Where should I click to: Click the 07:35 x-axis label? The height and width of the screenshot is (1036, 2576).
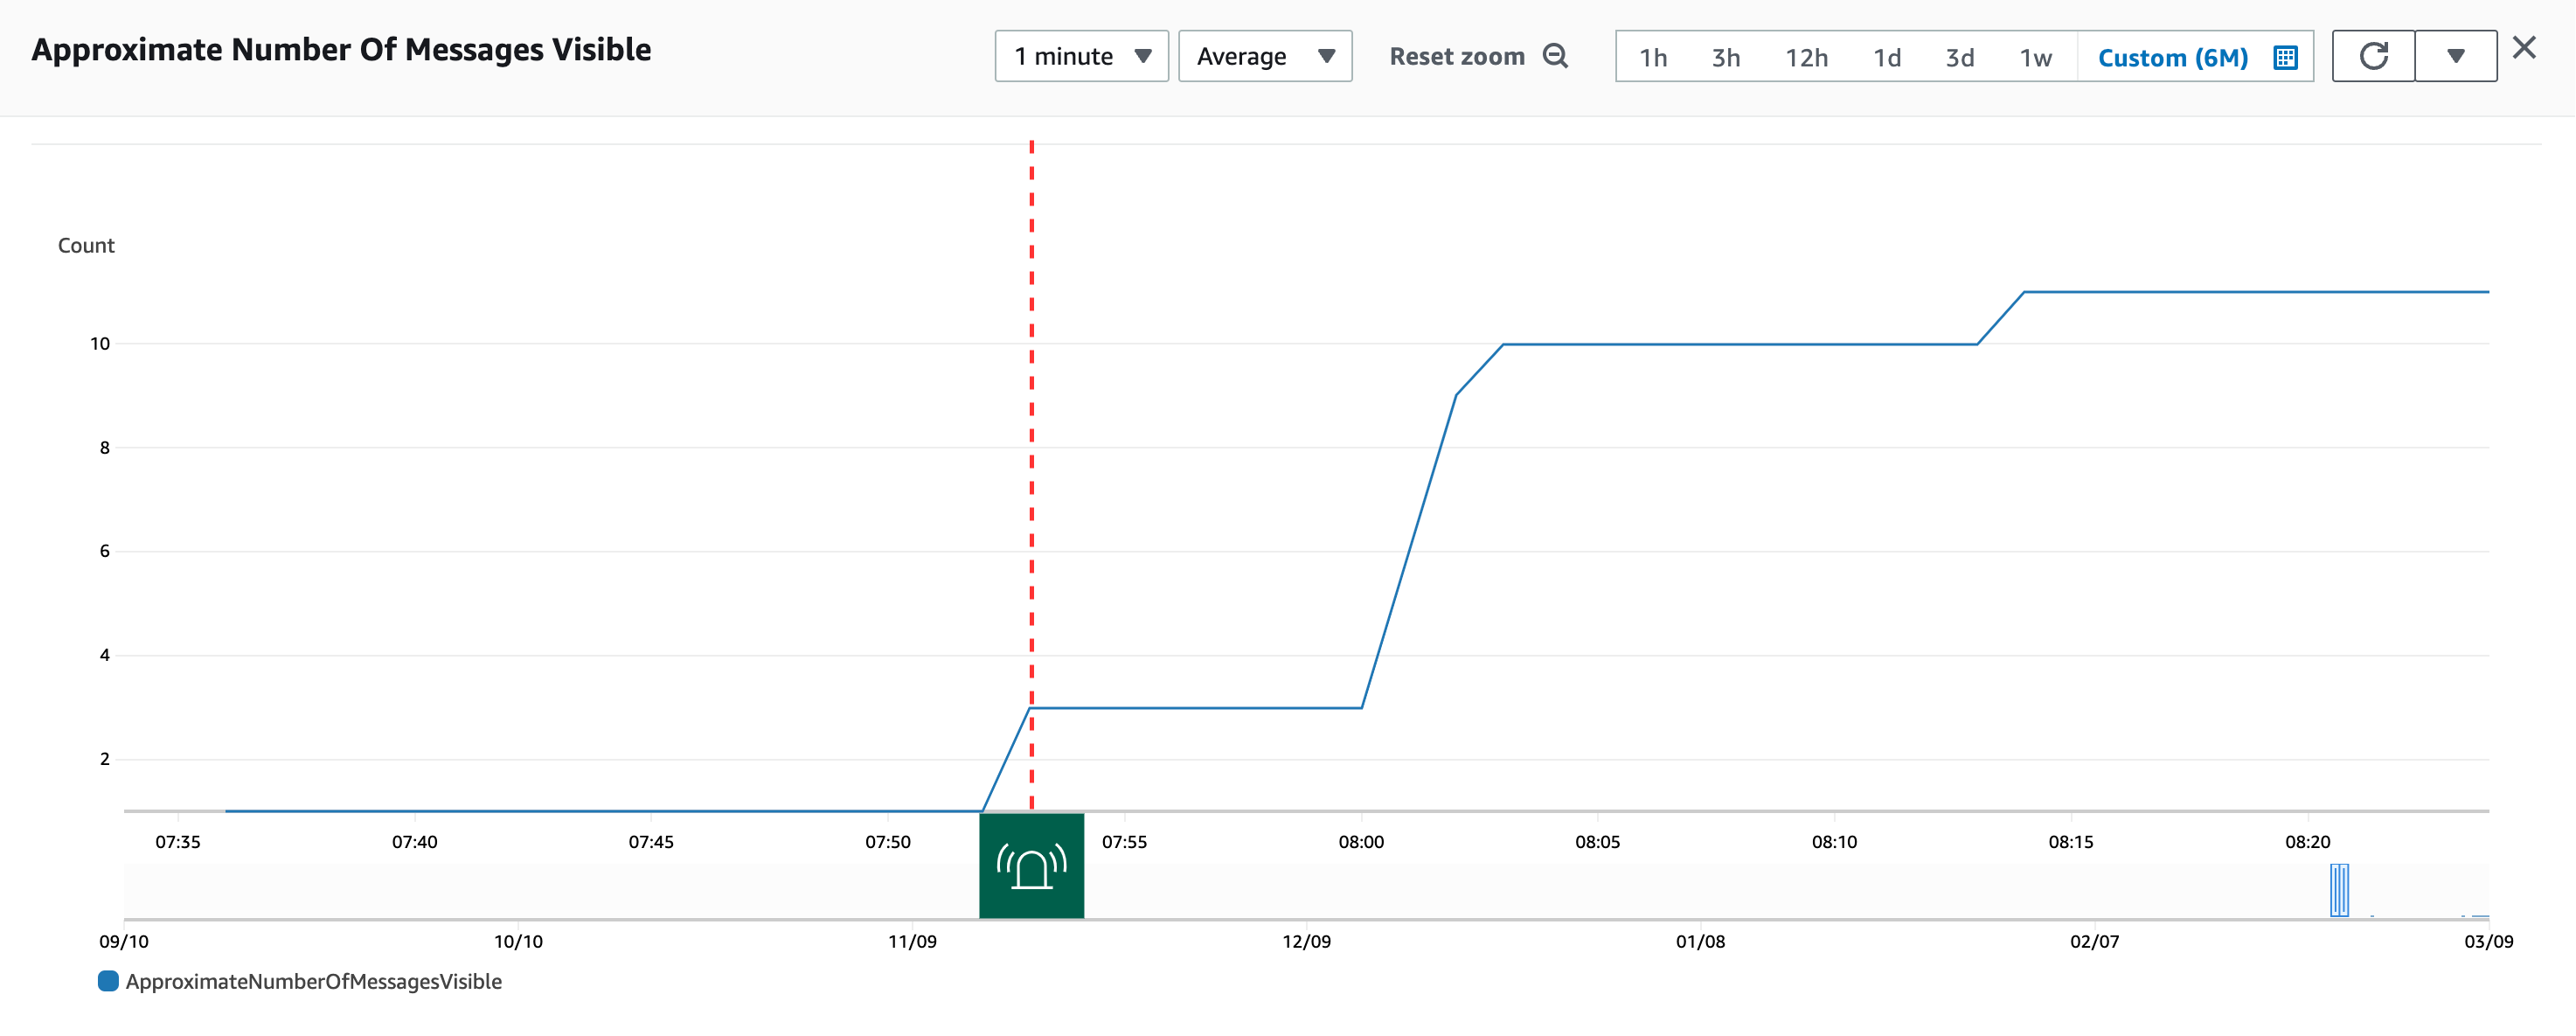(x=178, y=842)
